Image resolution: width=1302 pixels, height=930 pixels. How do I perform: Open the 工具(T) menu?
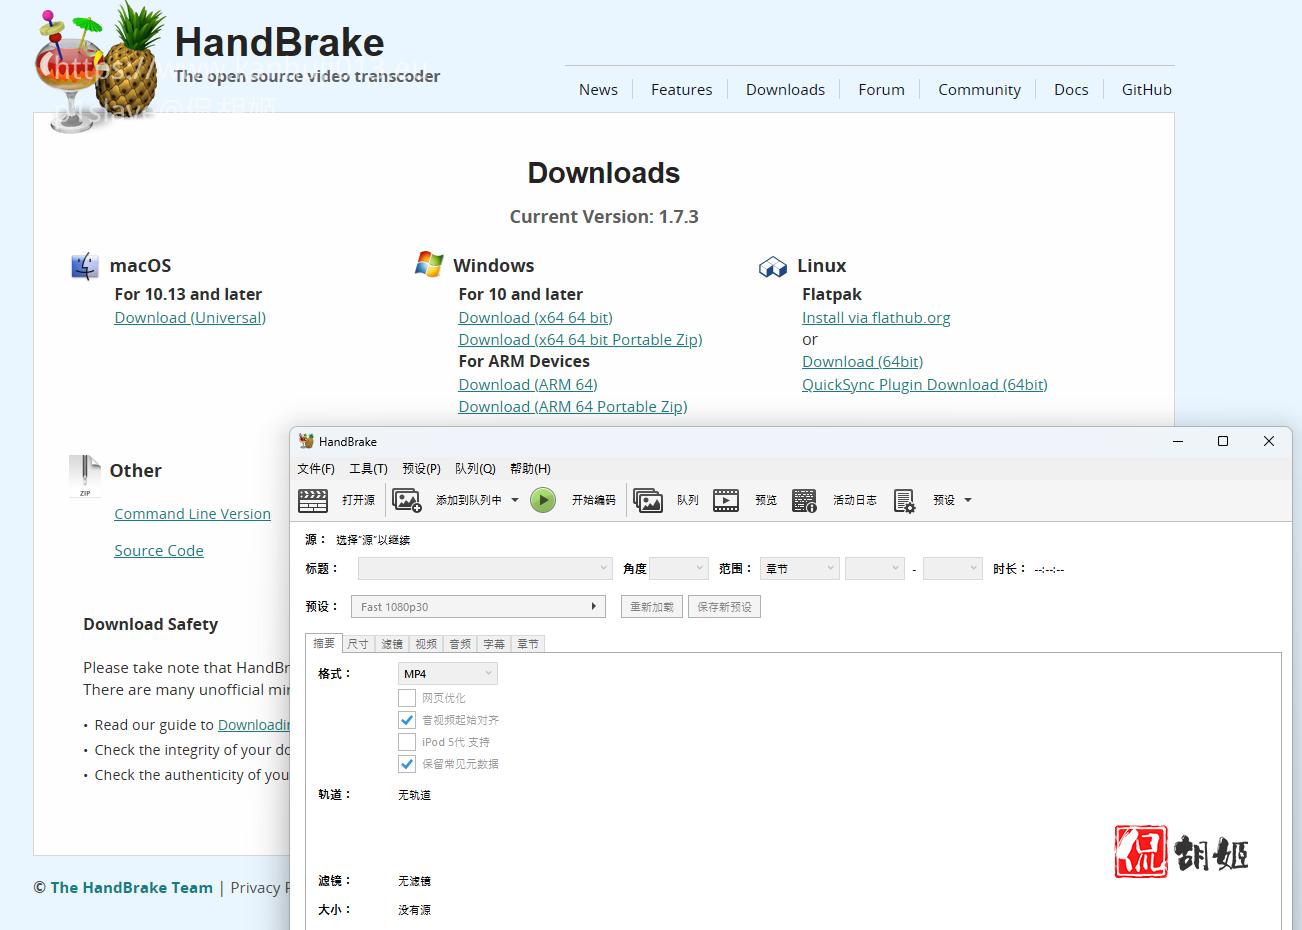(x=367, y=468)
